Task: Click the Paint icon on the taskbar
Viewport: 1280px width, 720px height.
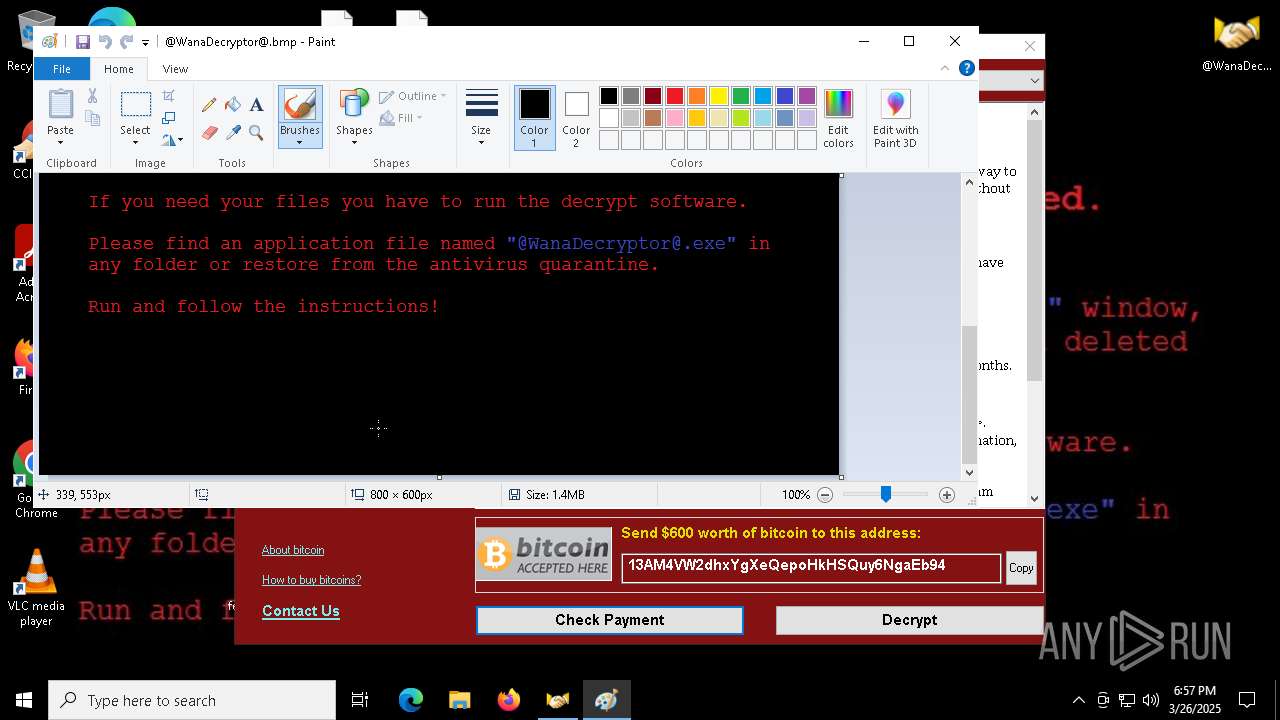Action: (607, 700)
